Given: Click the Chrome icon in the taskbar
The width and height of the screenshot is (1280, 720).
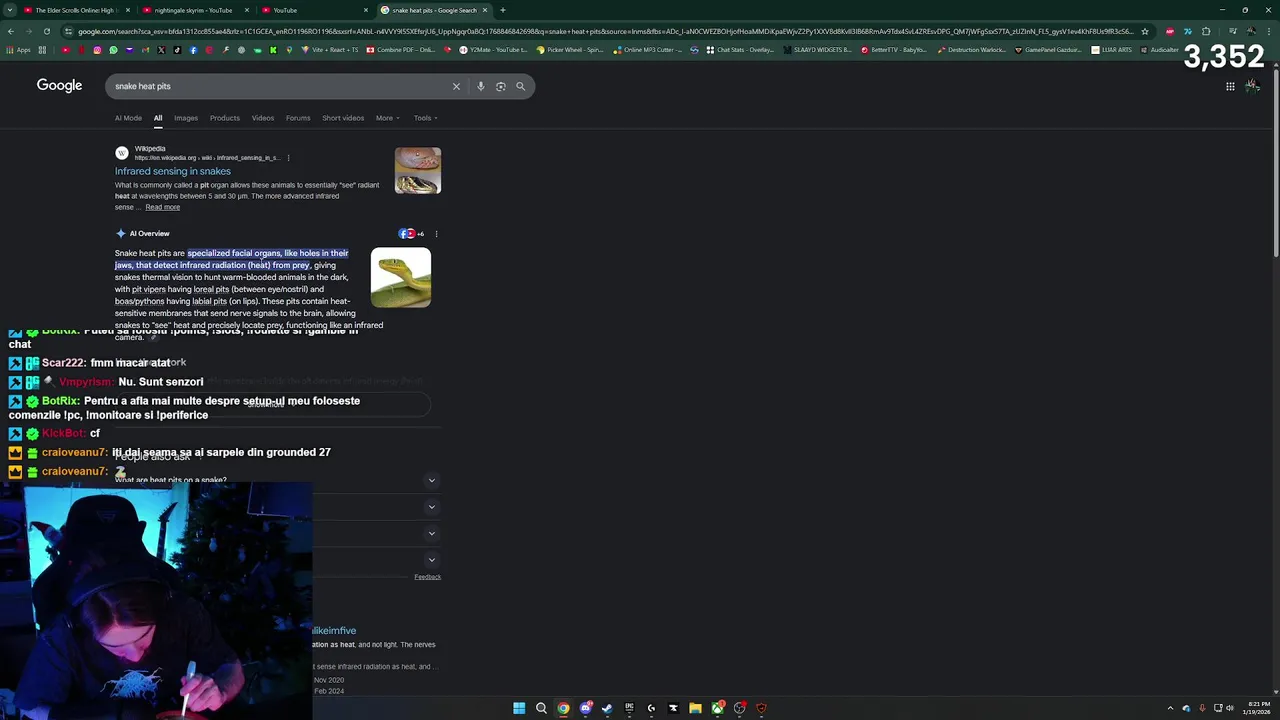Looking at the screenshot, I should [563, 708].
